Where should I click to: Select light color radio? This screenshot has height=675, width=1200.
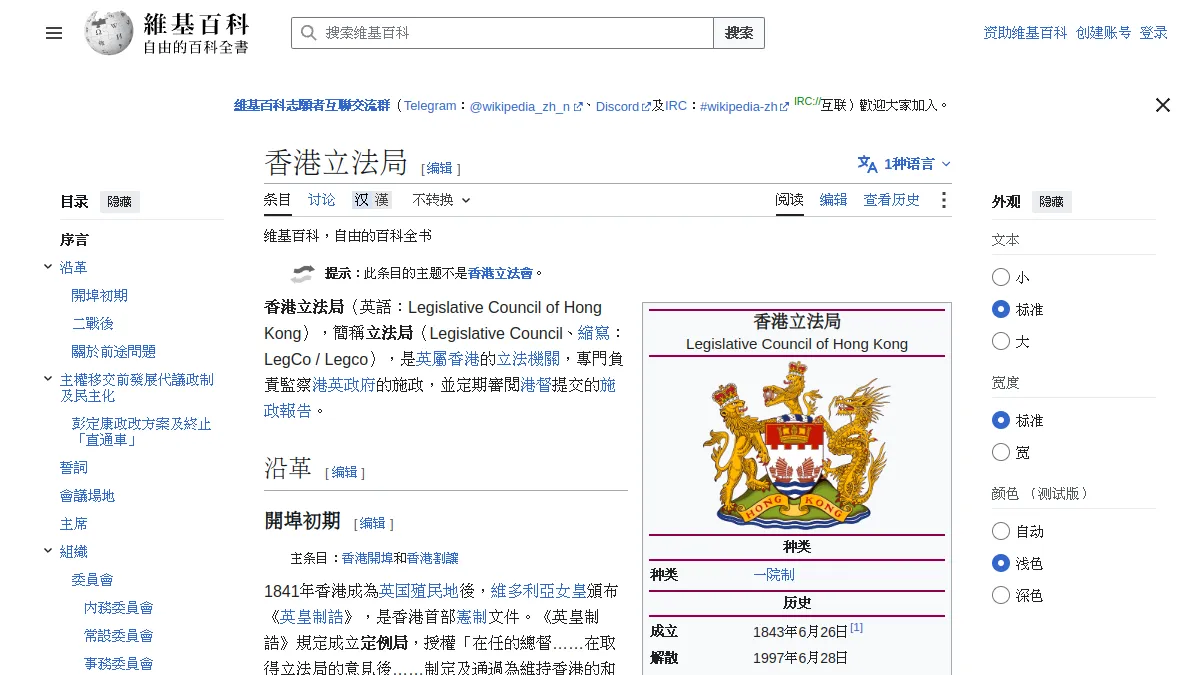(1001, 563)
